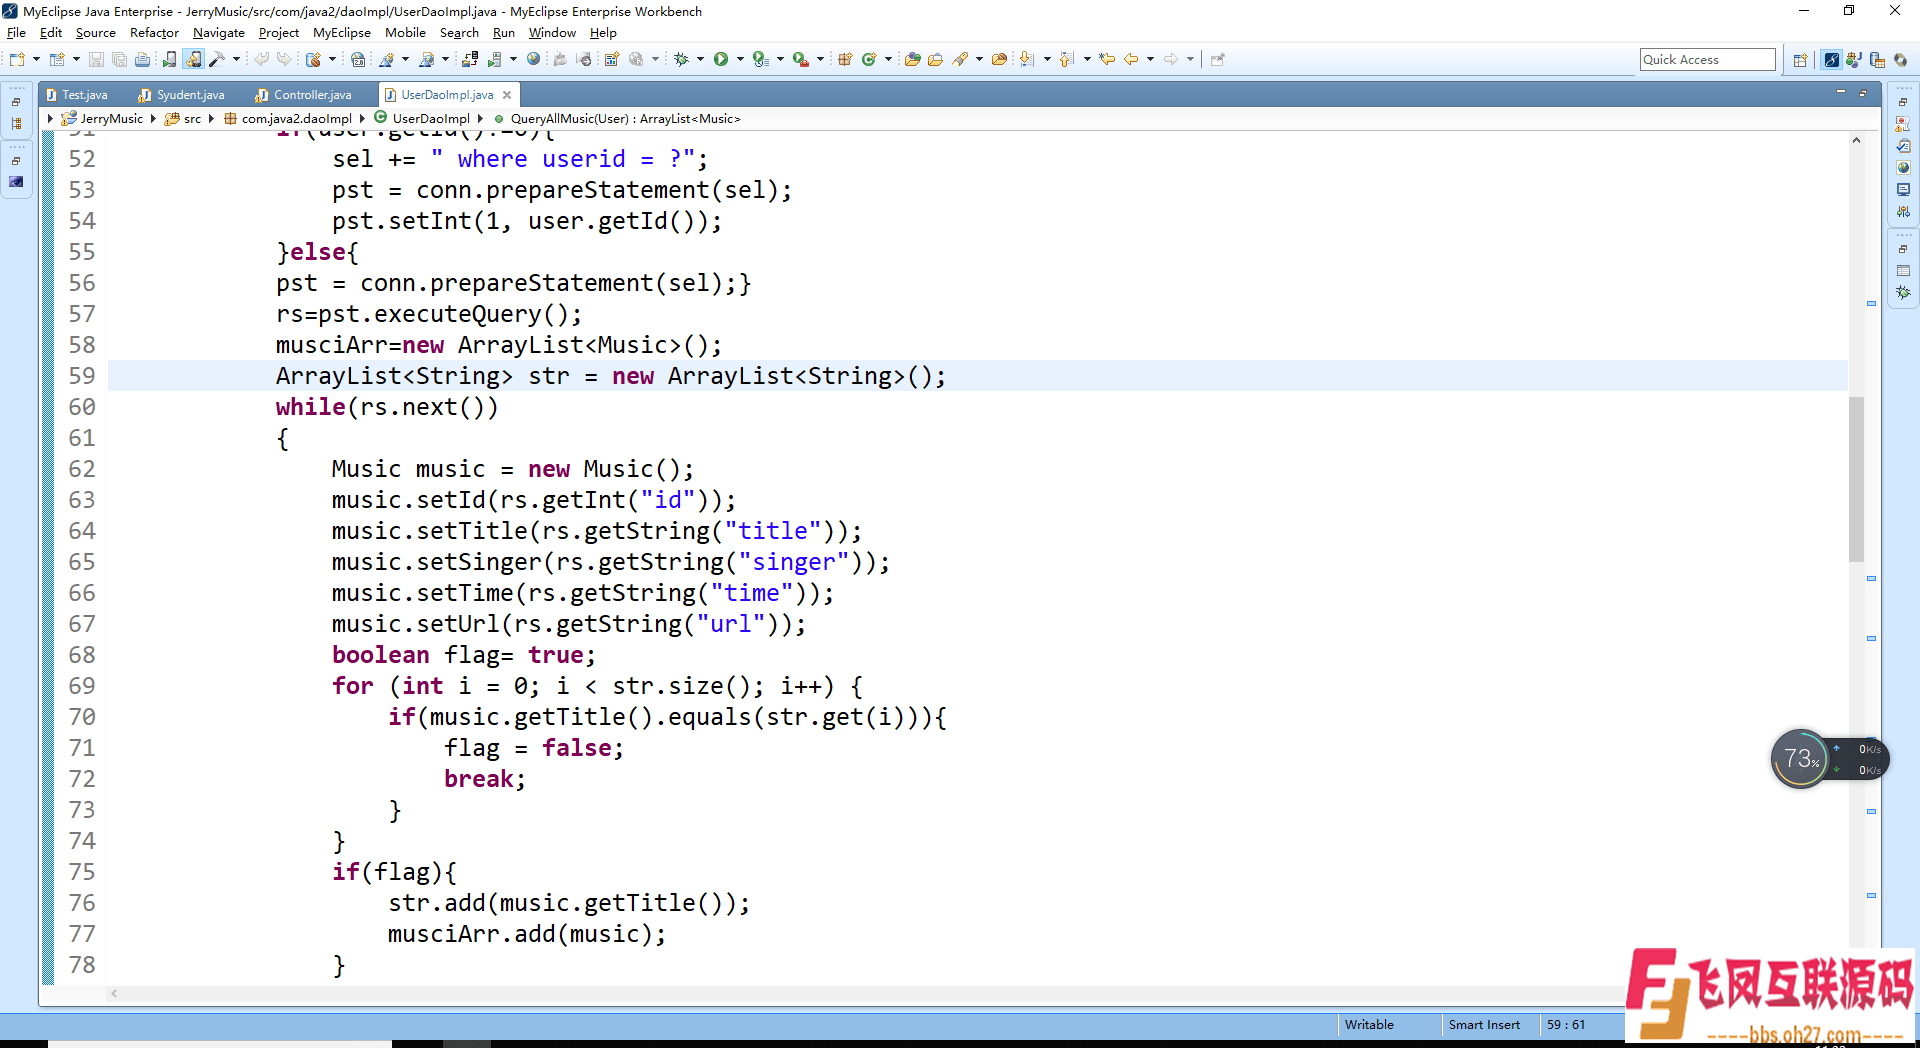
Task: Open the Back history dropdown arrow
Action: click(1150, 60)
